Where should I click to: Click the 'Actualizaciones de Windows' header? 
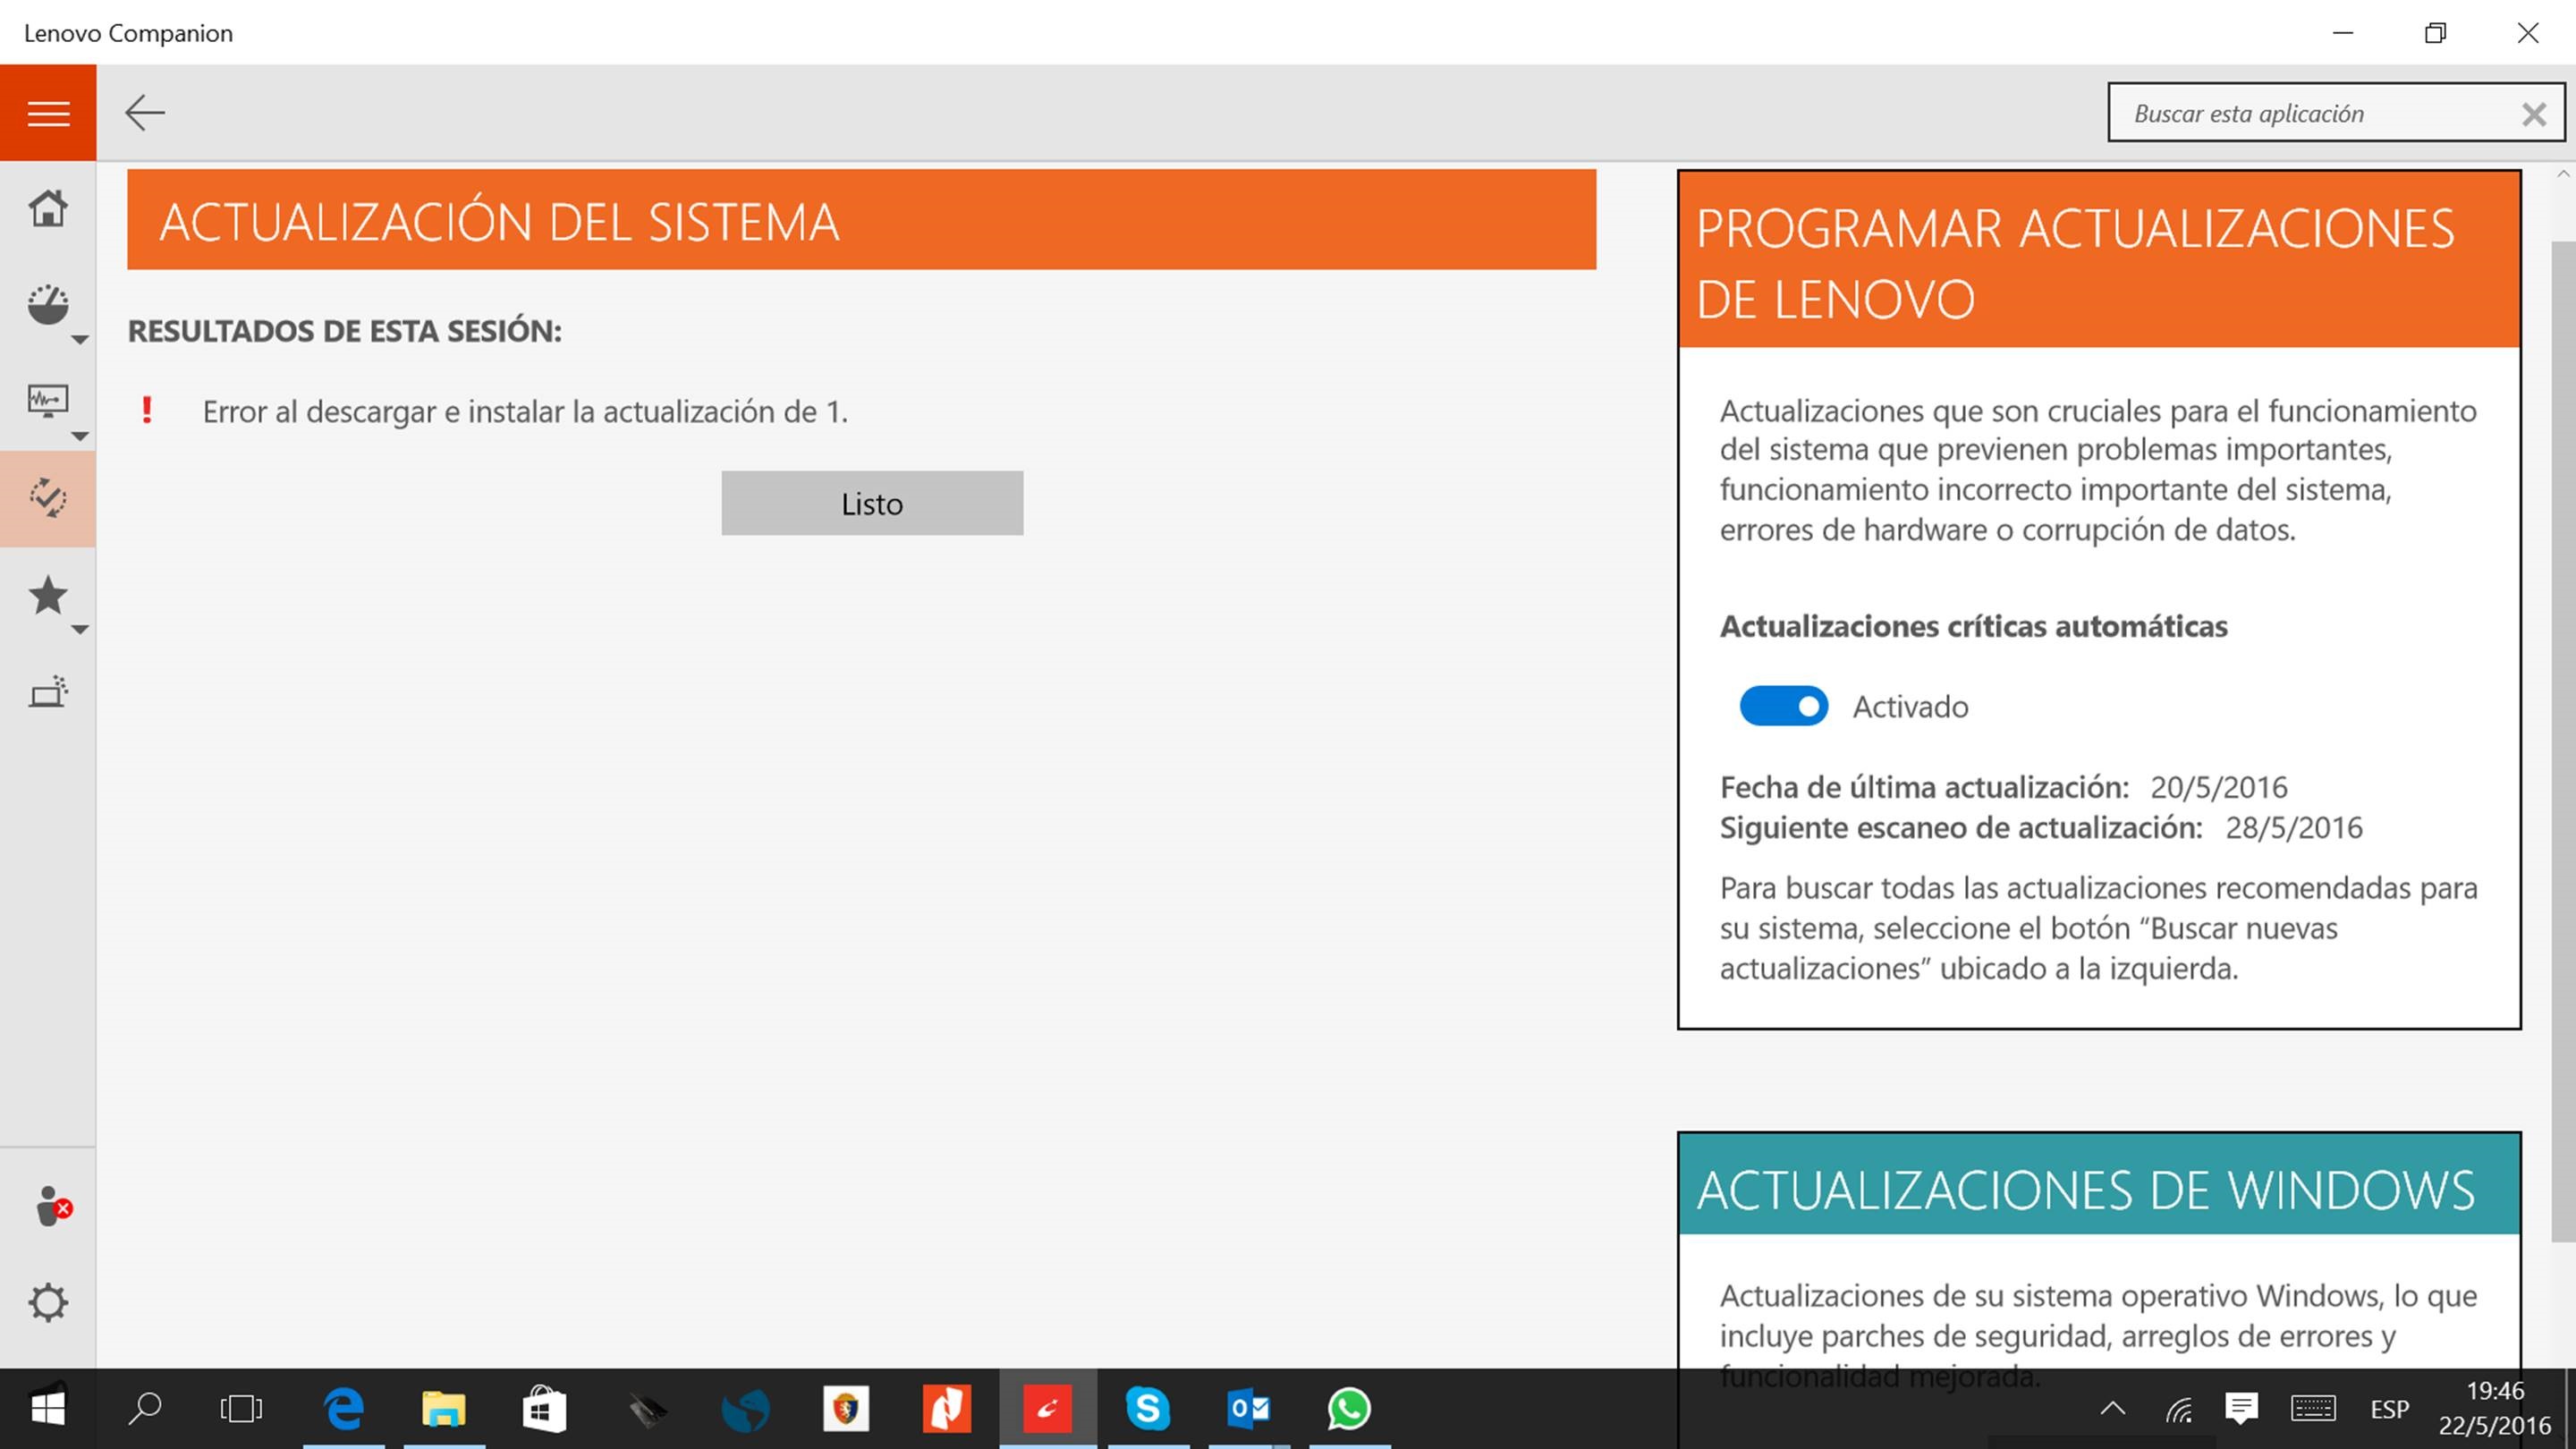click(2098, 1185)
